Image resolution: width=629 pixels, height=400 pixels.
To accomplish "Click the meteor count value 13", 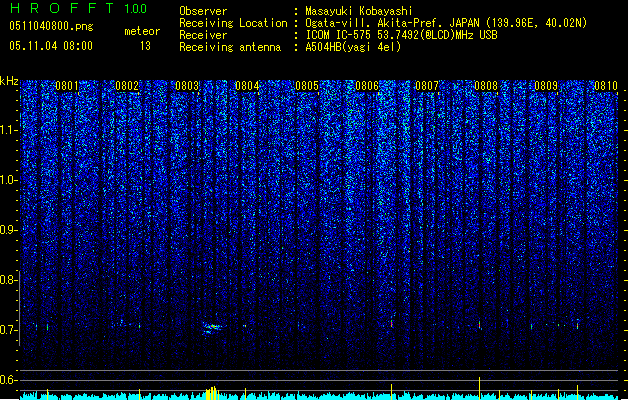I will coord(145,46).
